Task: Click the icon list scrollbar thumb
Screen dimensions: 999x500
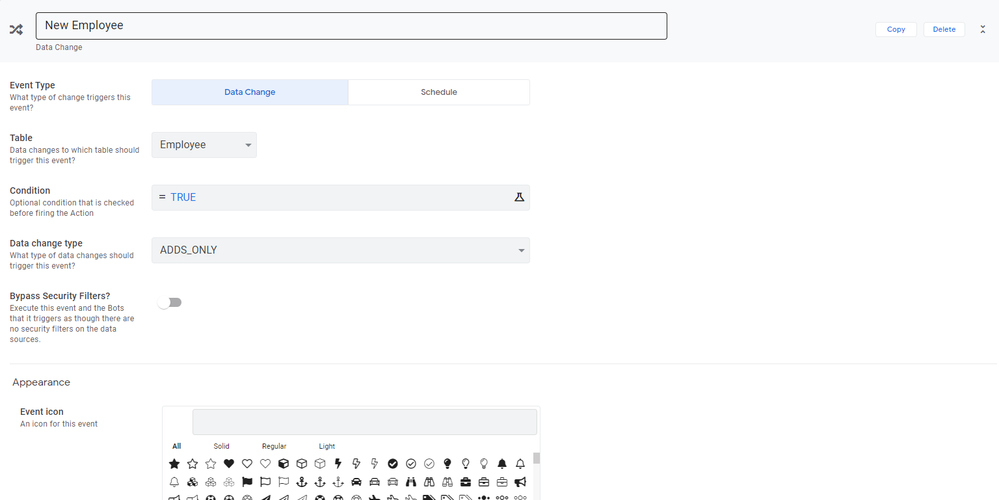Action: pos(536,459)
